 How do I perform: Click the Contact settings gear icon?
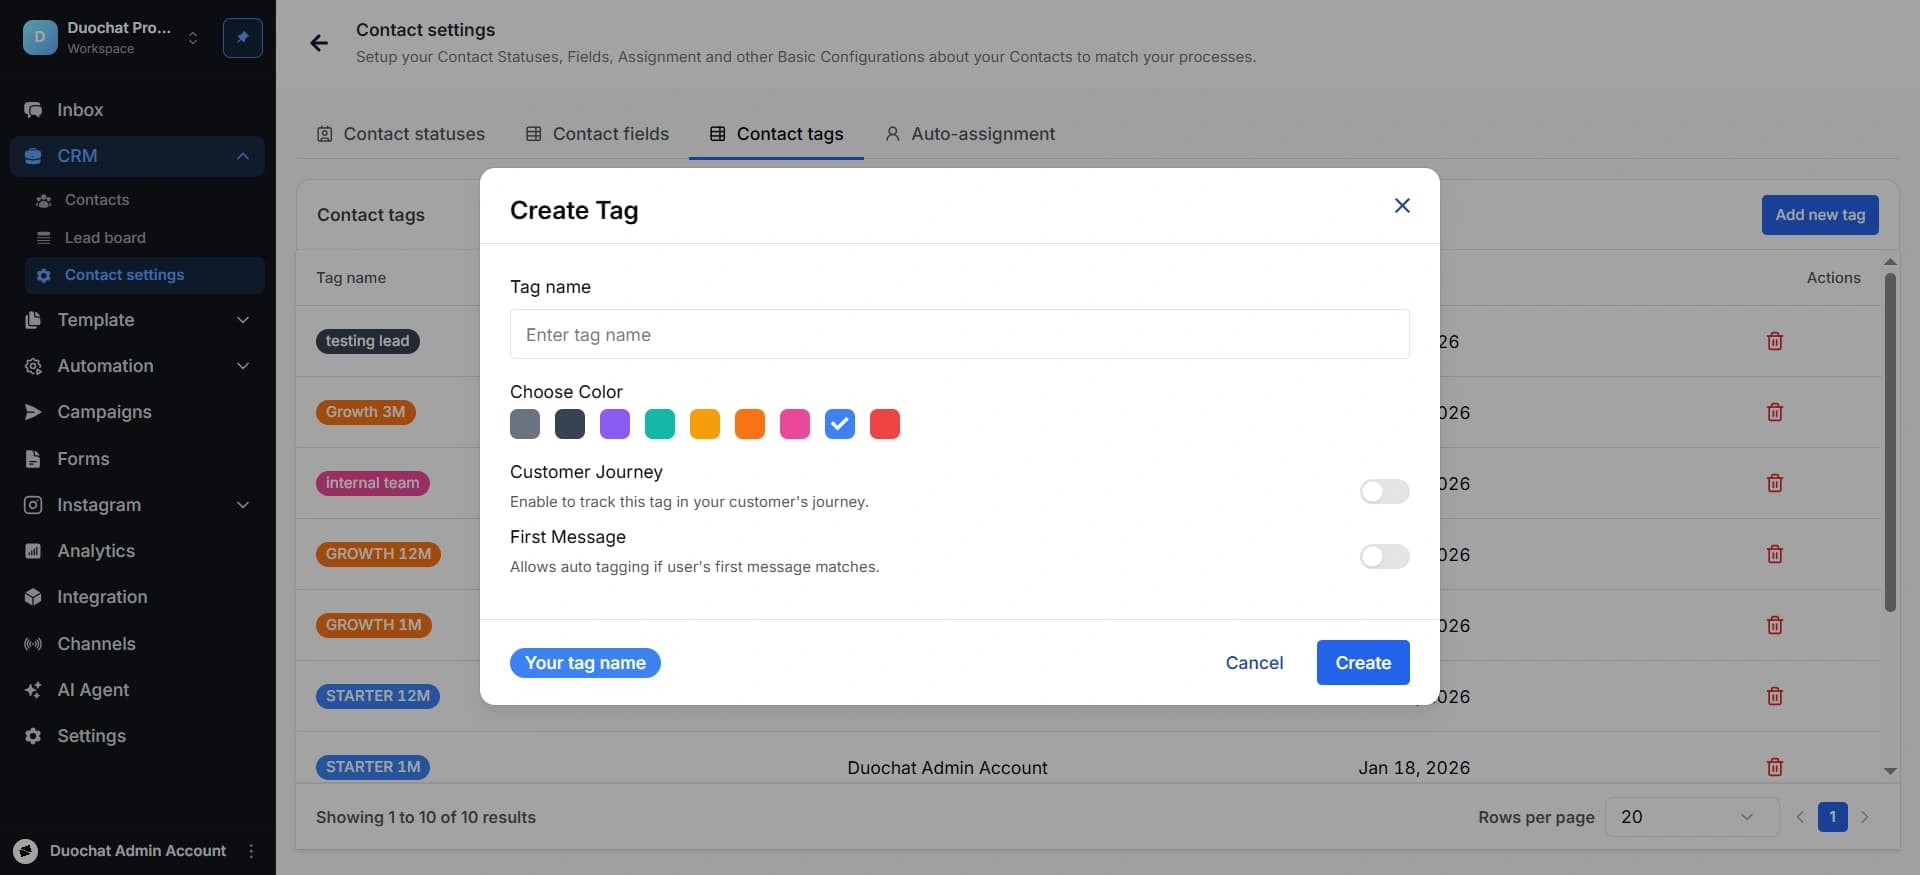pos(43,275)
